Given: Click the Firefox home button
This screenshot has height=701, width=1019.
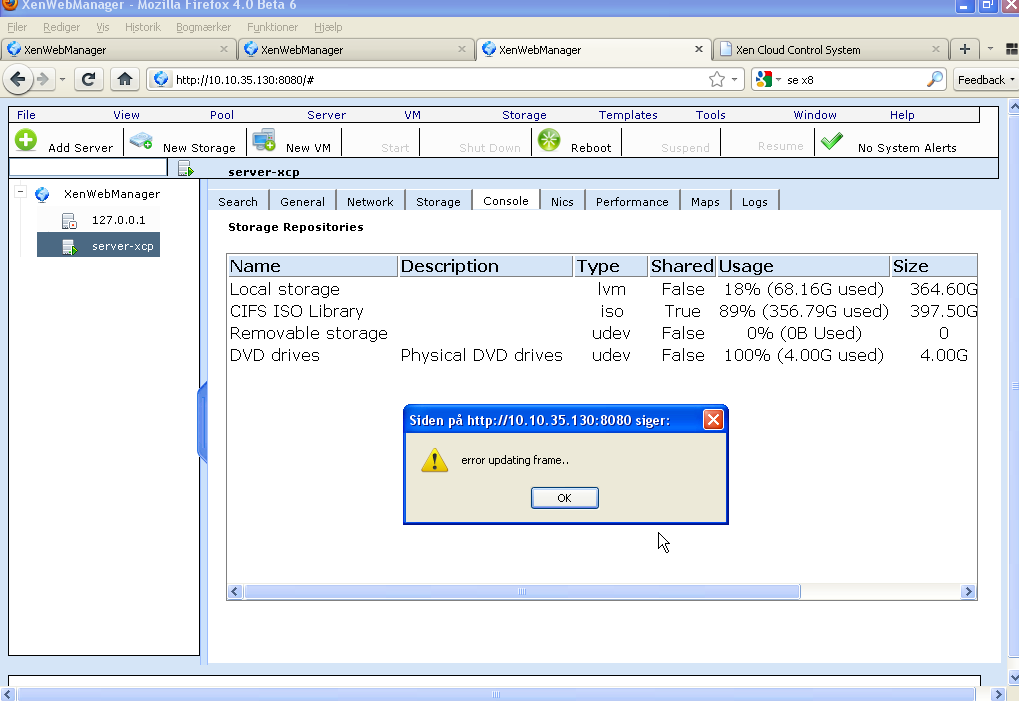Looking at the screenshot, I should (124, 79).
